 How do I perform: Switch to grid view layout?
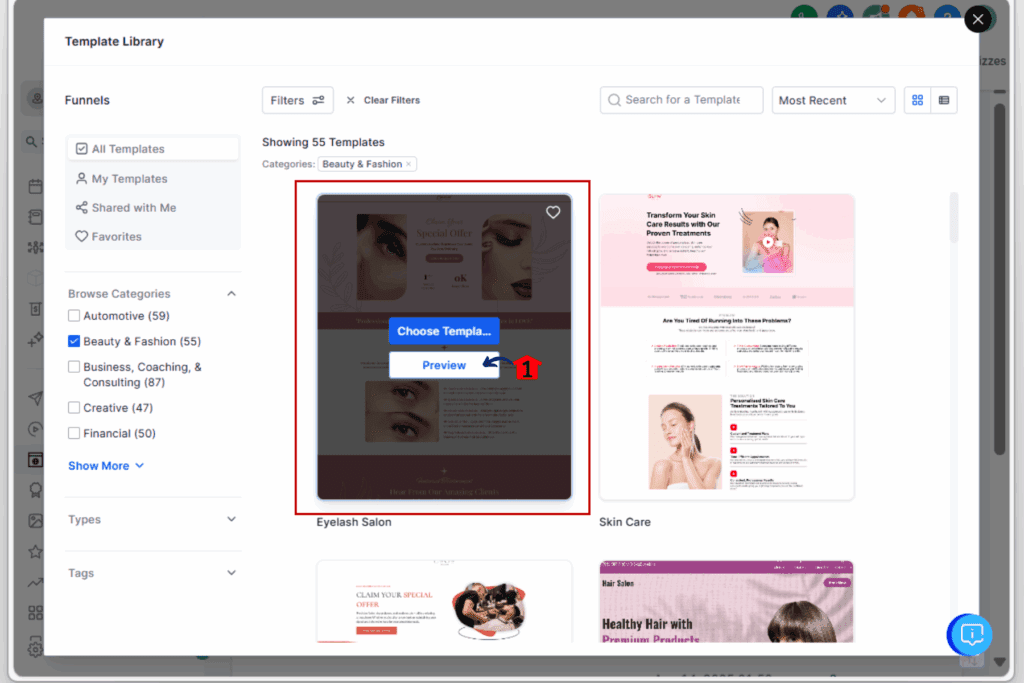(918, 100)
